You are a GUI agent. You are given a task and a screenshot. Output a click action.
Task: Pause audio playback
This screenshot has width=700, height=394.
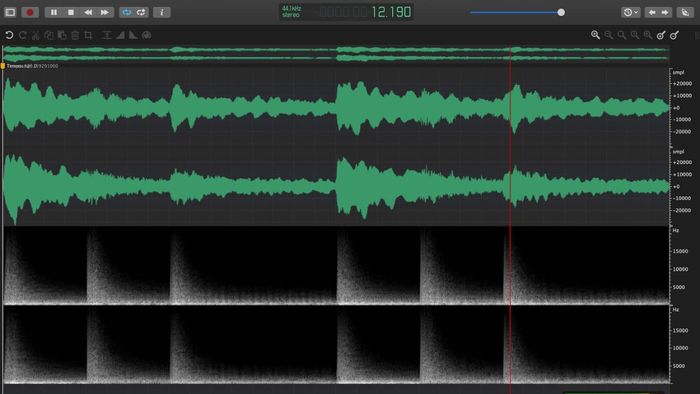[x=54, y=12]
